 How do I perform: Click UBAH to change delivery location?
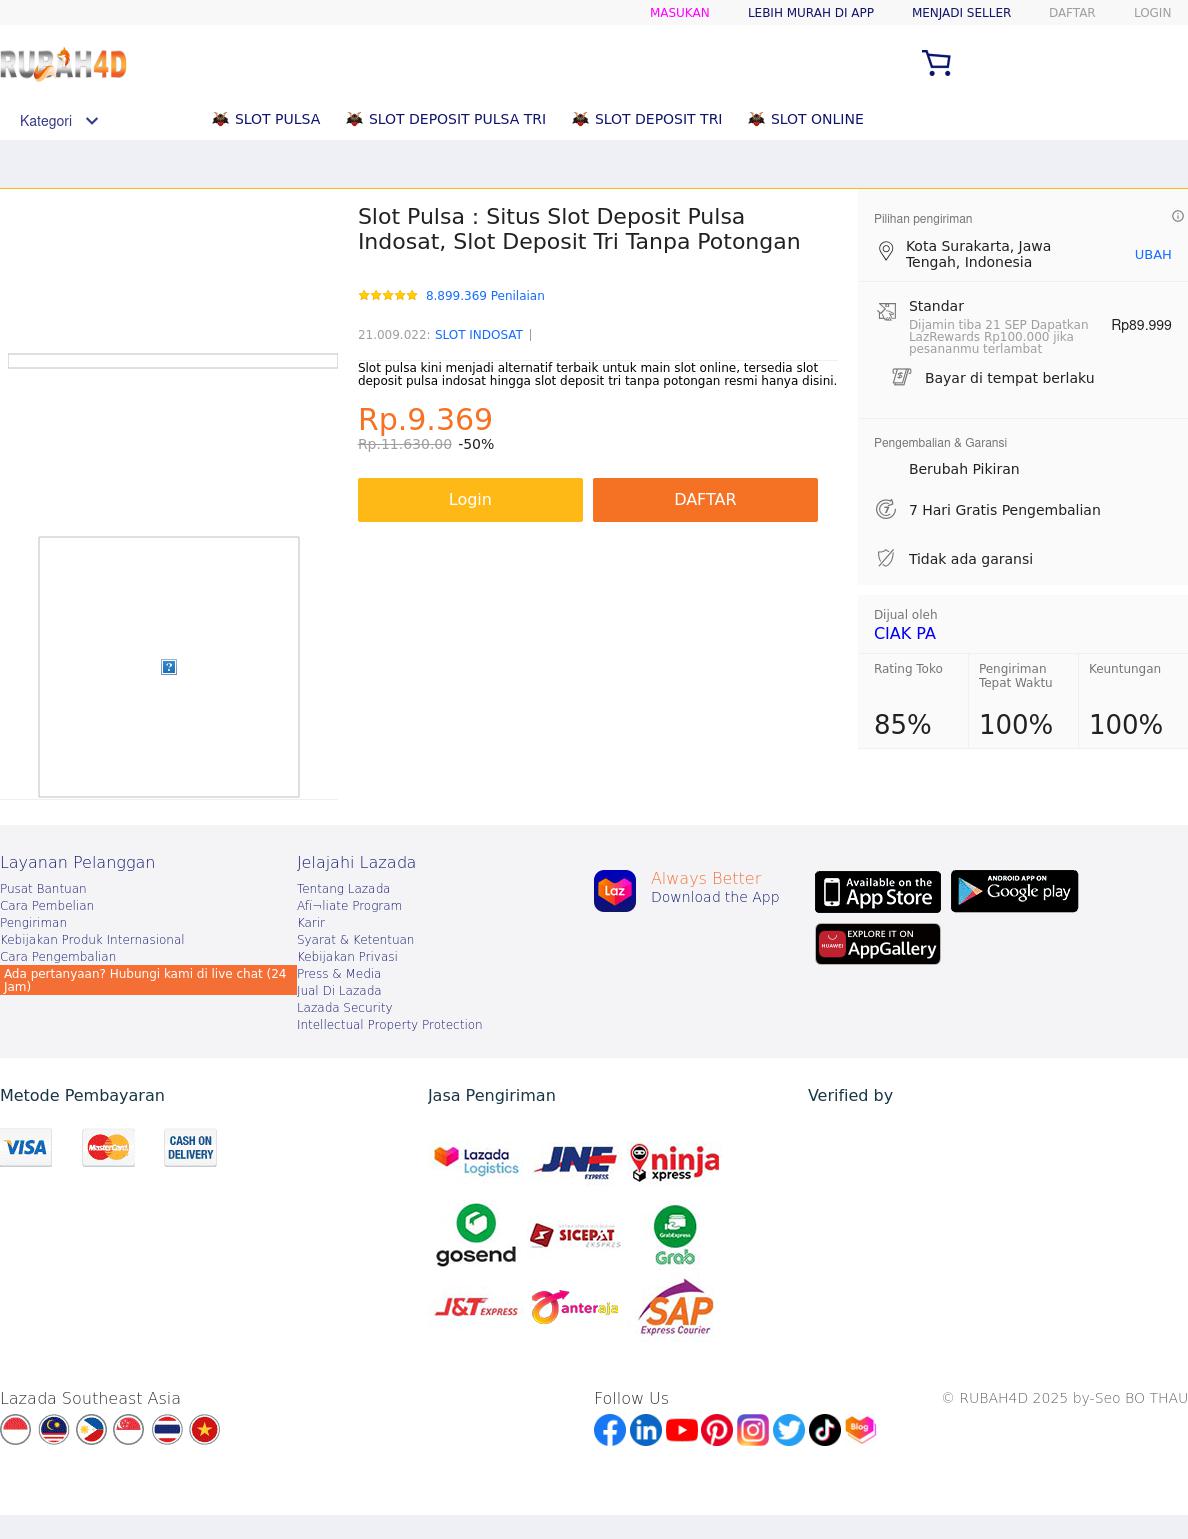tap(1152, 255)
